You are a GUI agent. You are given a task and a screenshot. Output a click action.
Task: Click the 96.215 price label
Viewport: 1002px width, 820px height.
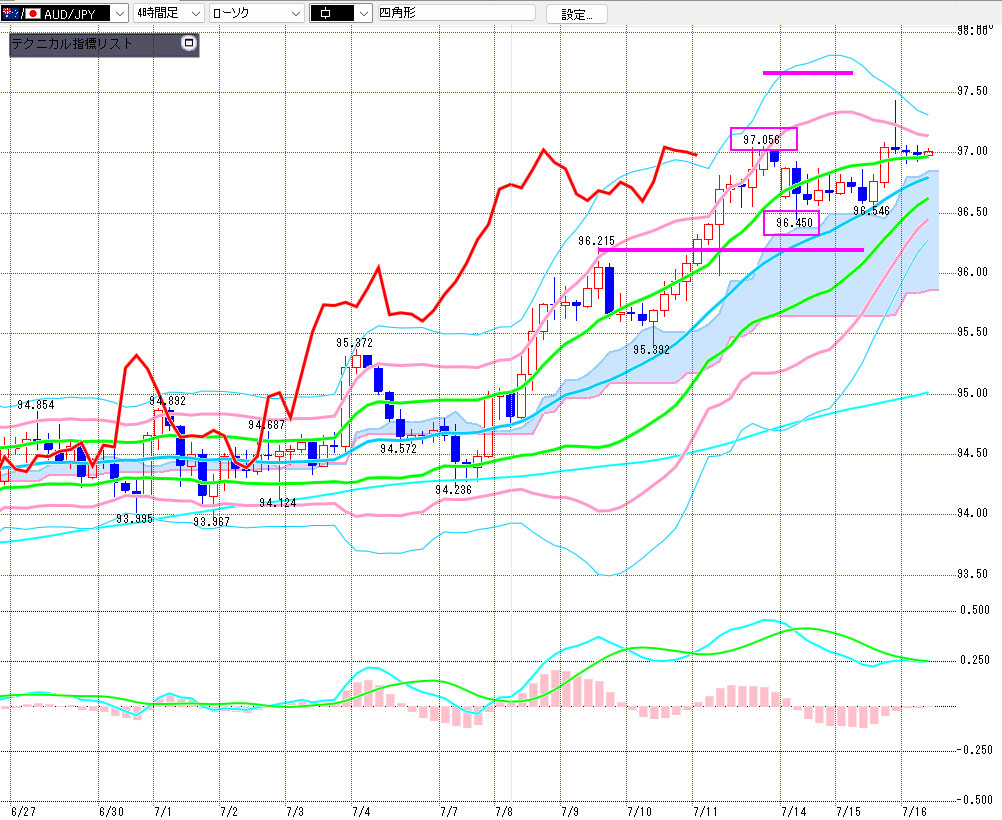tap(596, 241)
